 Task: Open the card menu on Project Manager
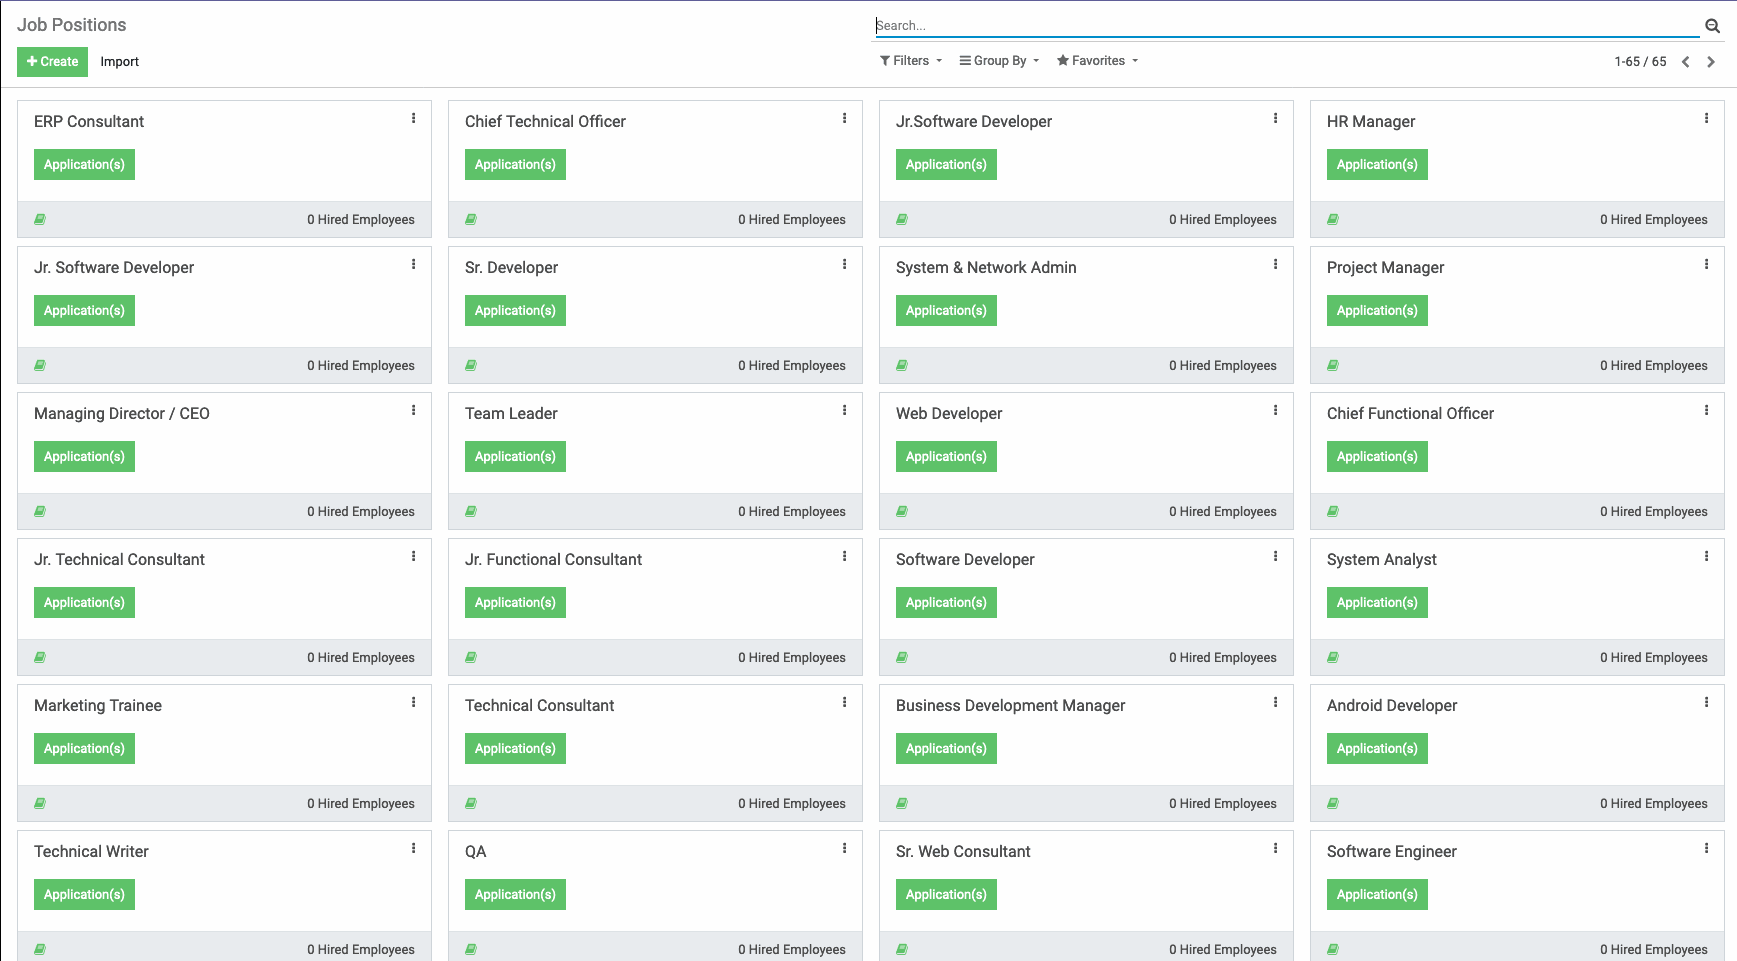[x=1706, y=264]
